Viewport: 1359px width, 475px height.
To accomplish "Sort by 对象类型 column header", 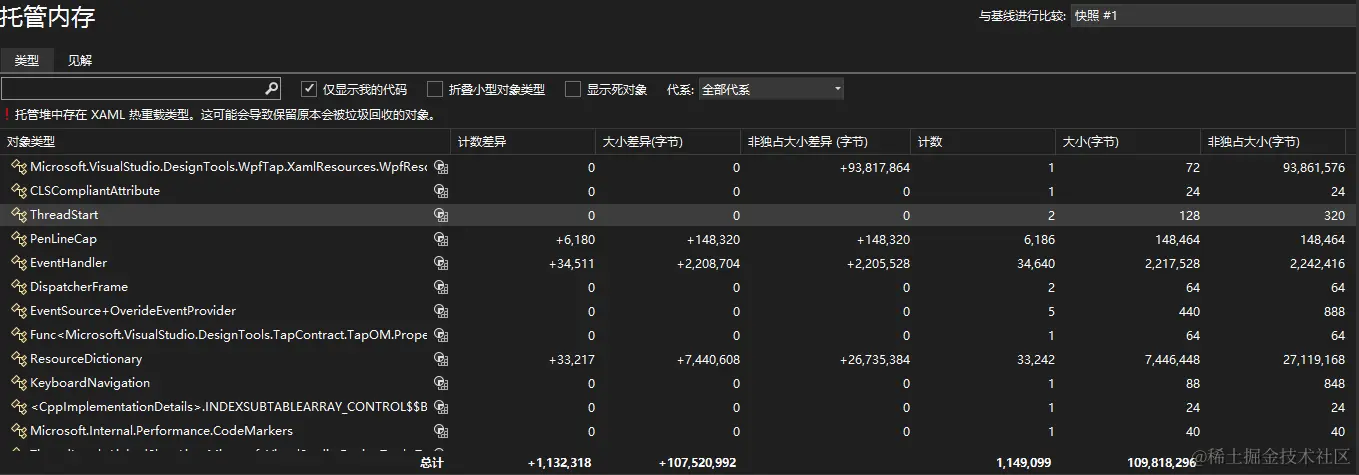I will pos(225,142).
